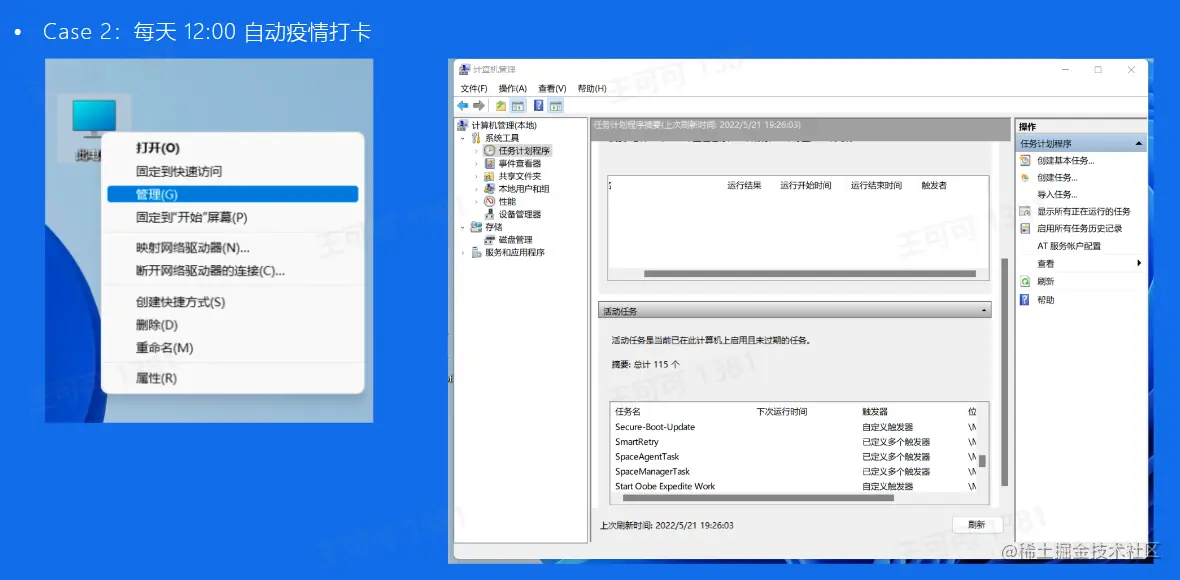Viewport: 1180px width, 580px height.
Task: Click the Up one level folder icon
Action: click(x=500, y=105)
